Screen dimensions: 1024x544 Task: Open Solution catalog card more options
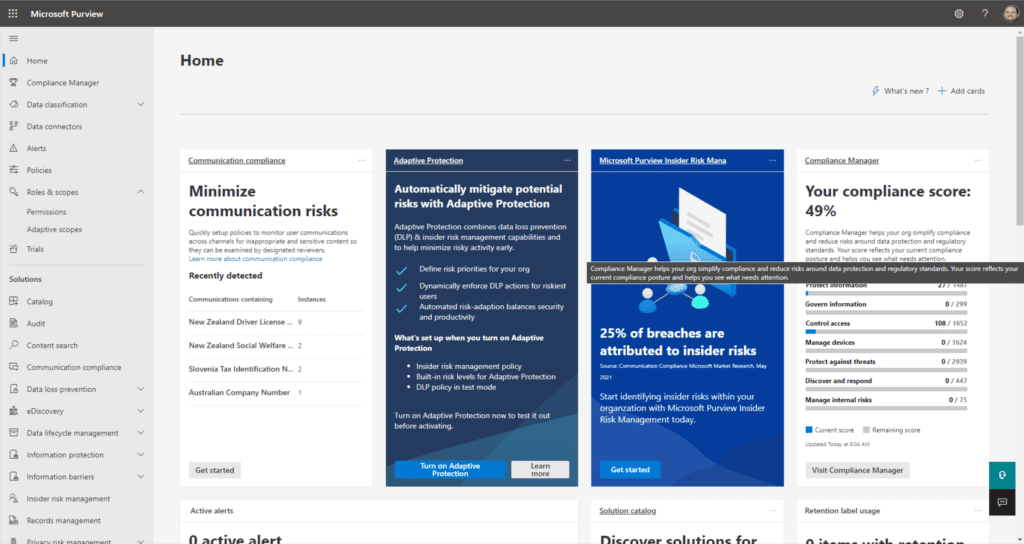pyautogui.click(x=773, y=511)
